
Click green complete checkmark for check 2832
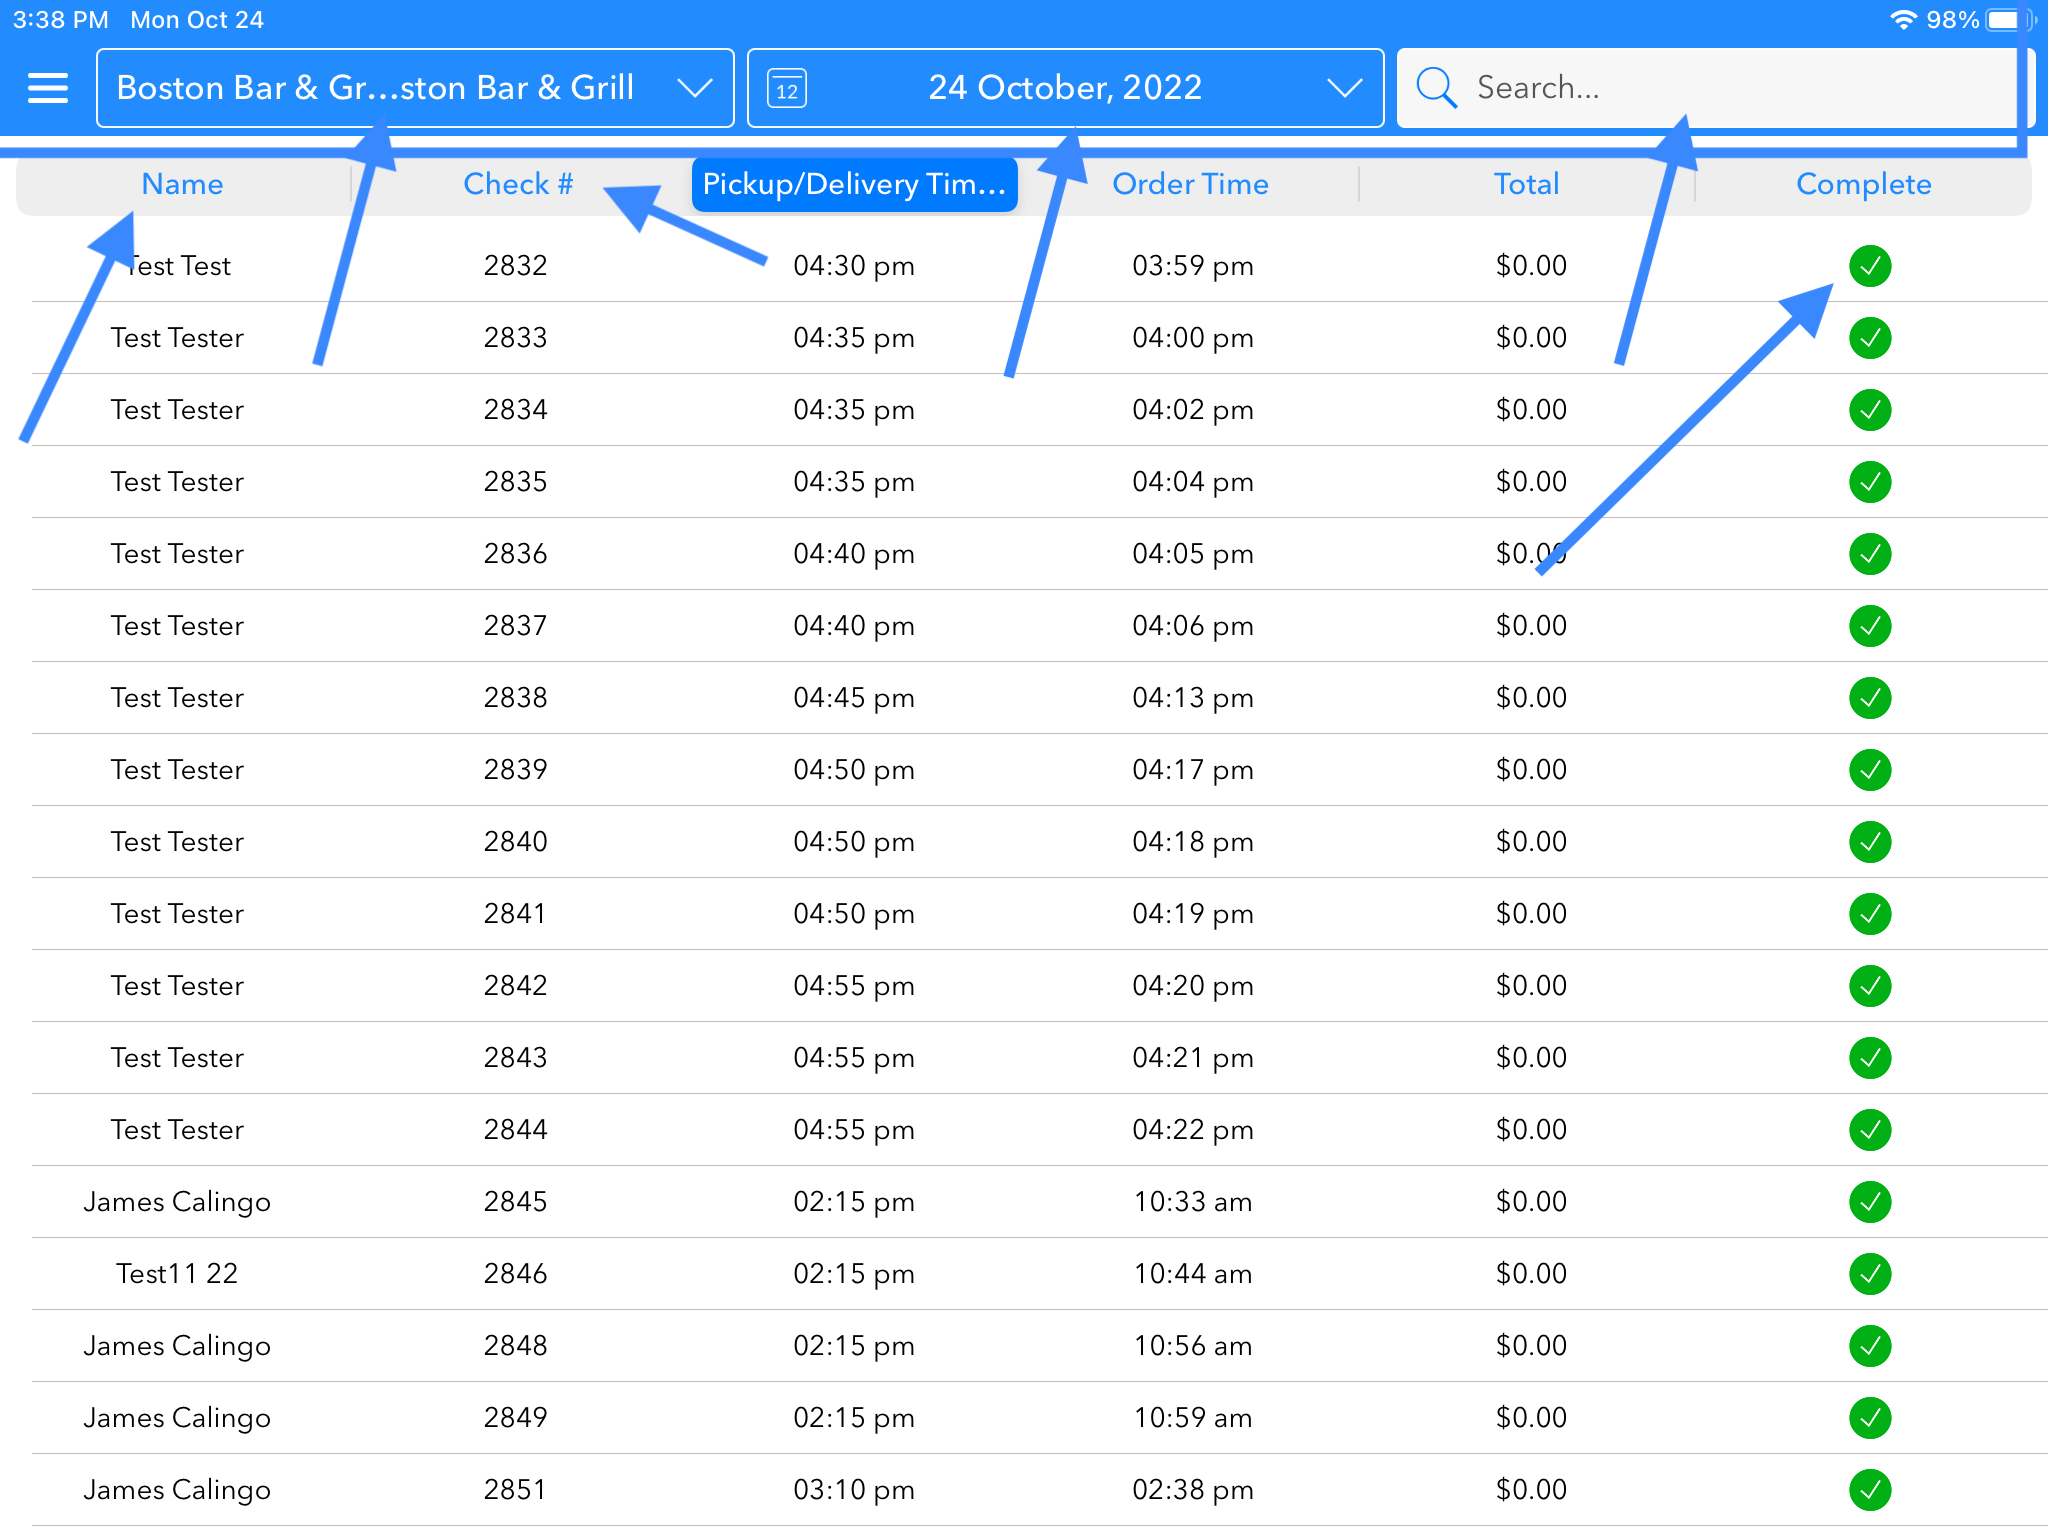pyautogui.click(x=1869, y=266)
